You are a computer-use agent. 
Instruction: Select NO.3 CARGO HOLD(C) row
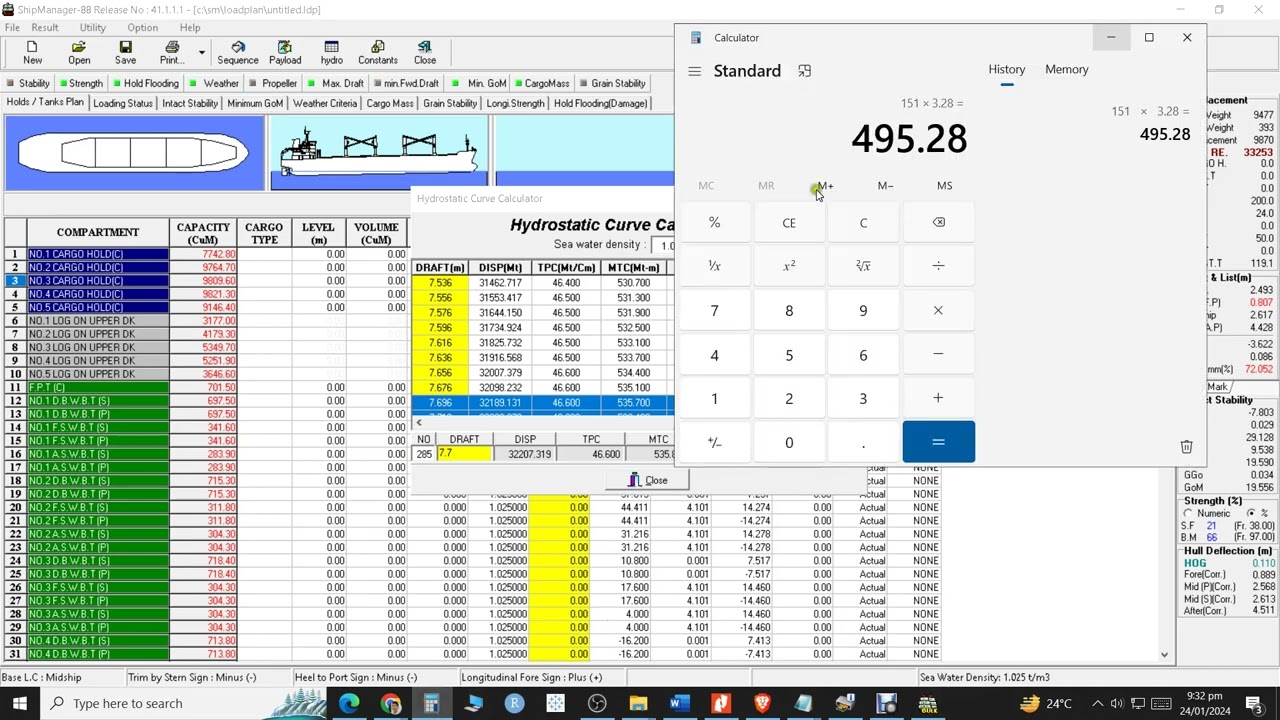point(98,281)
